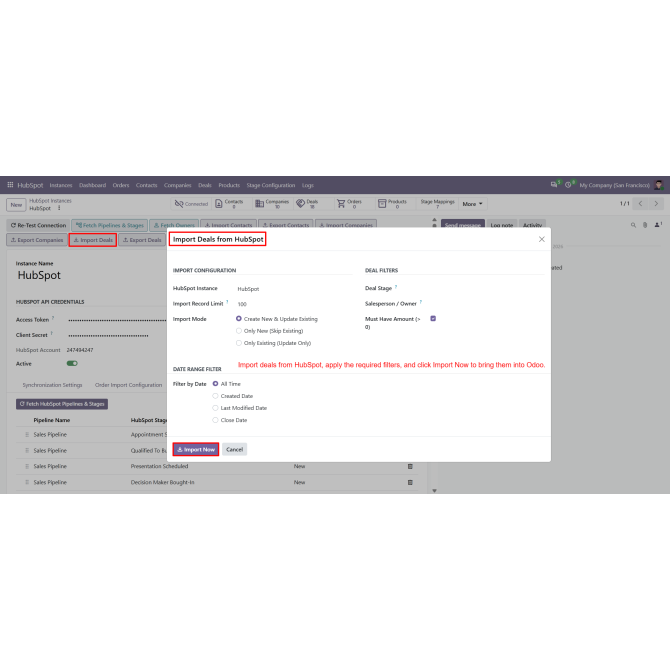The height and width of the screenshot is (670, 670).
Task: Click the Access Token field
Action: (x=117, y=320)
